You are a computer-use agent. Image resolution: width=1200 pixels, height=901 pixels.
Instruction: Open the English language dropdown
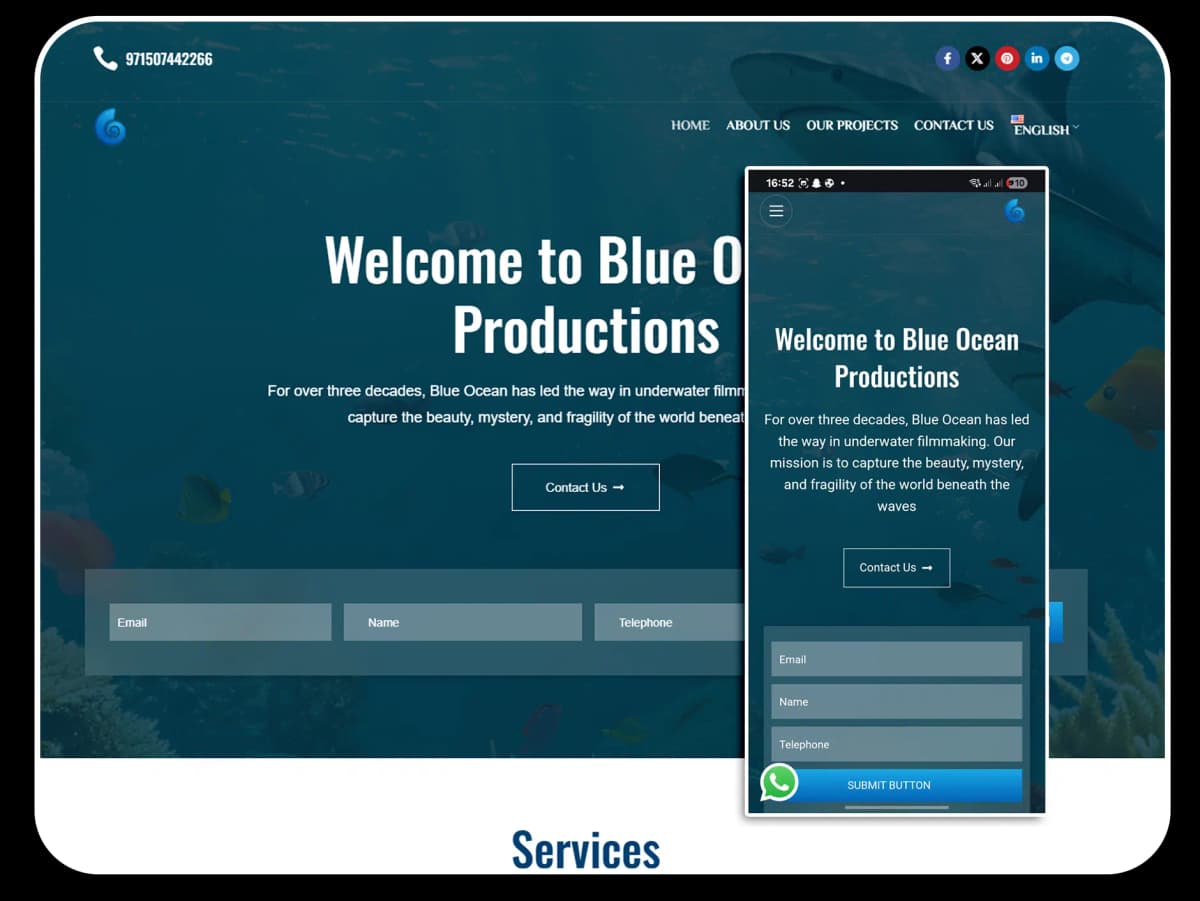tap(1044, 128)
